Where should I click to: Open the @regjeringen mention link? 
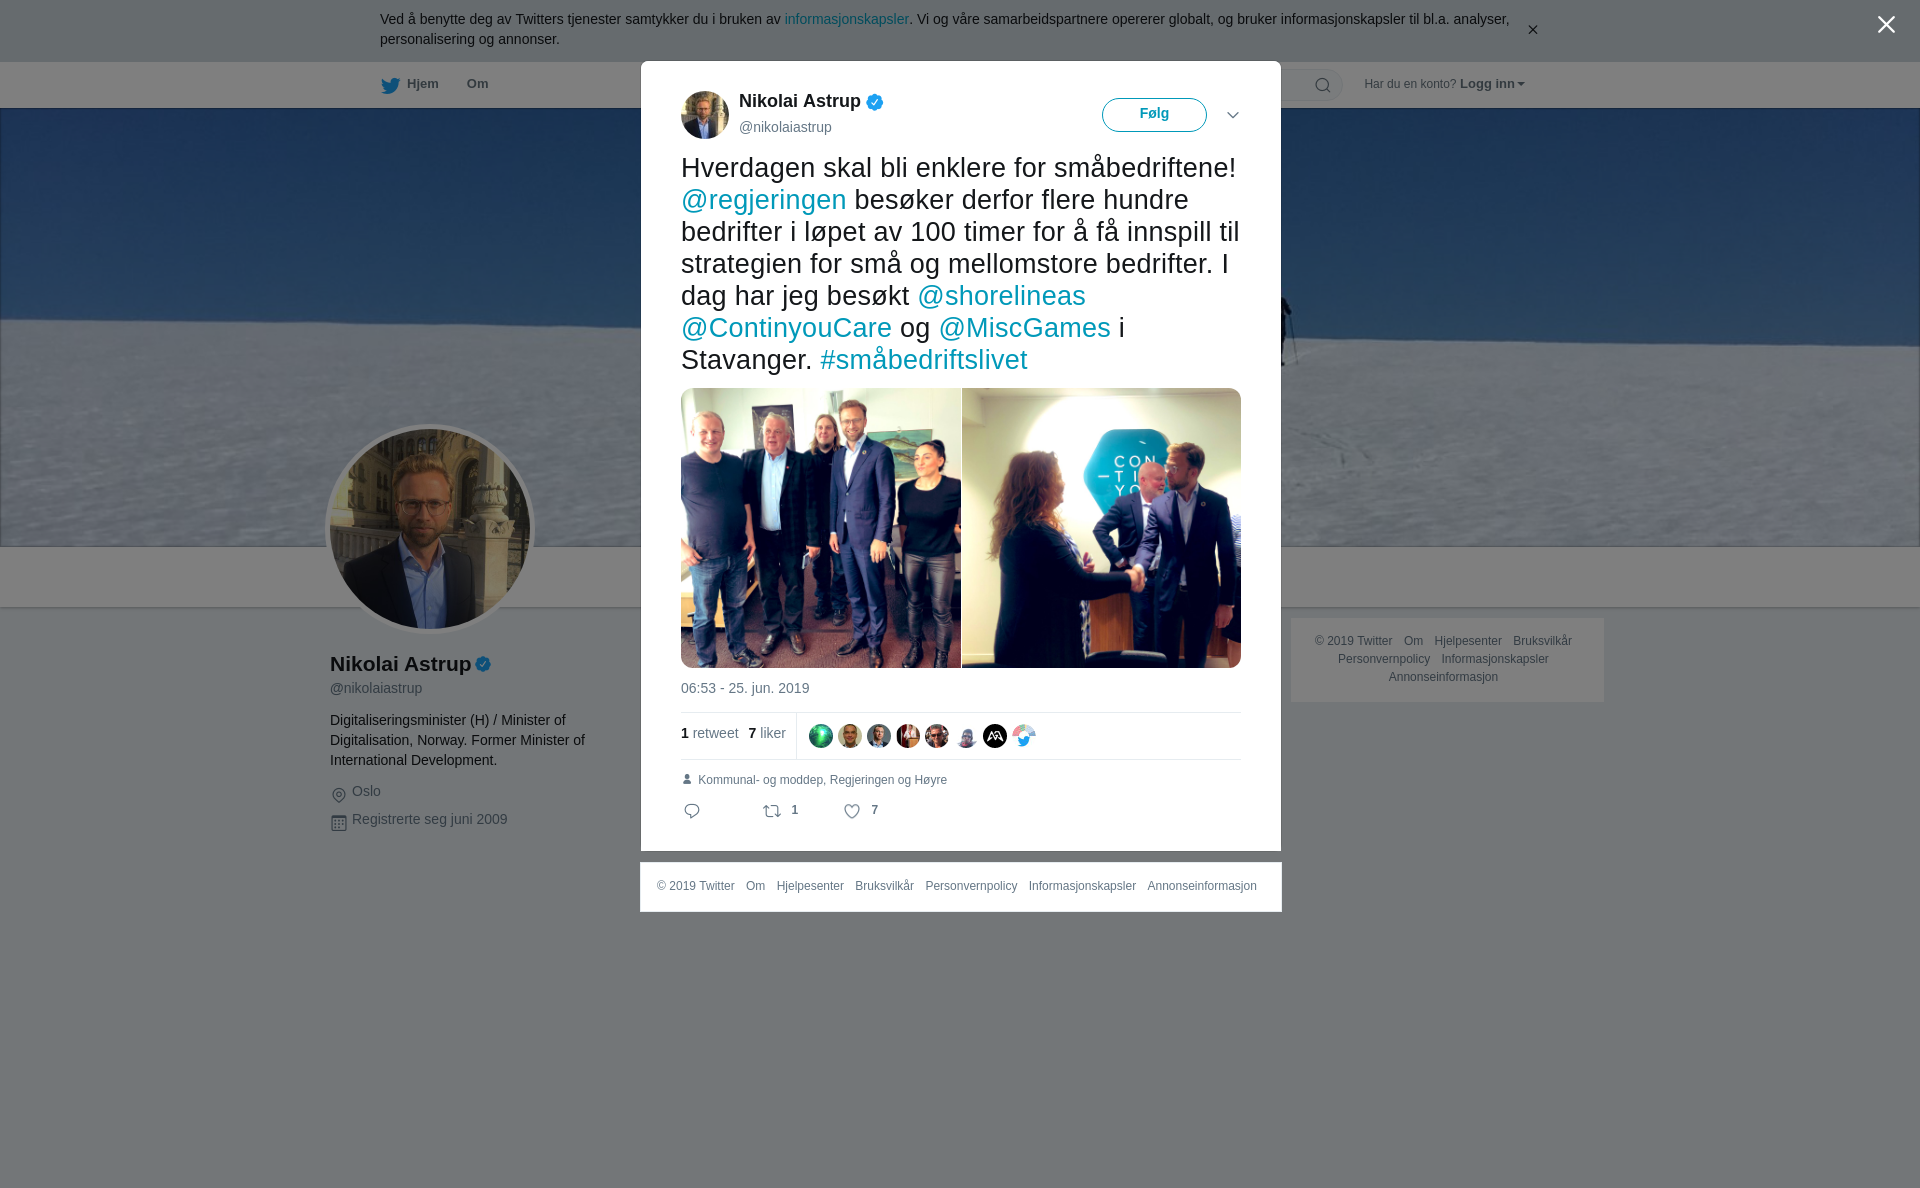[x=764, y=200]
